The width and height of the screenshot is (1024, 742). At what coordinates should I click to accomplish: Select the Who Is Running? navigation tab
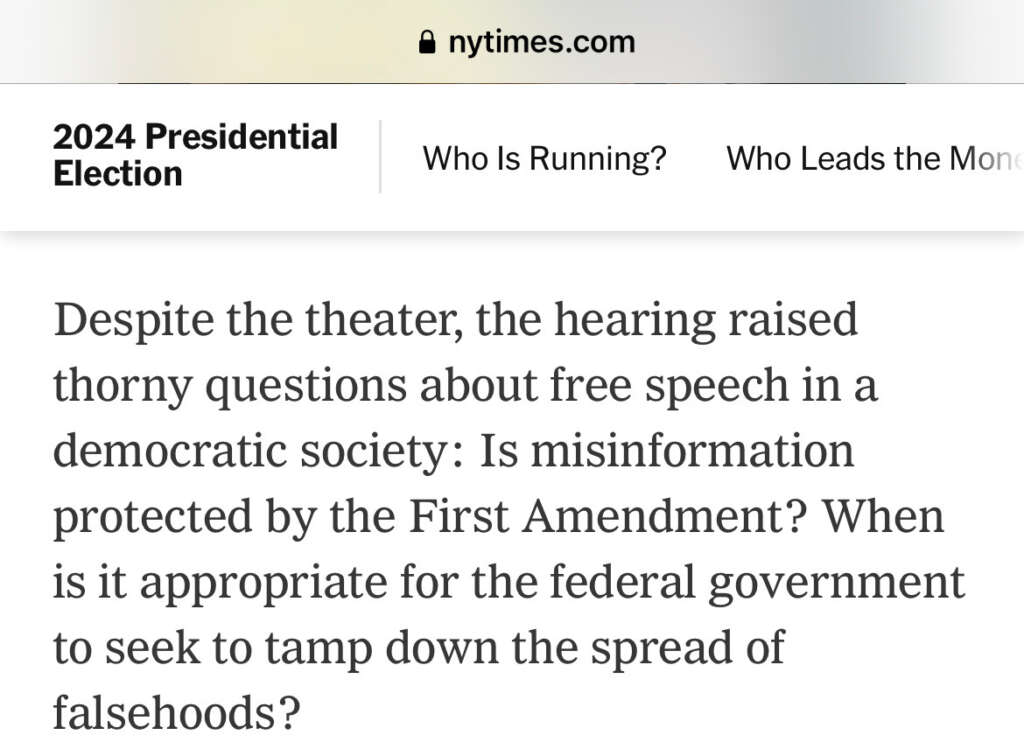pos(545,158)
